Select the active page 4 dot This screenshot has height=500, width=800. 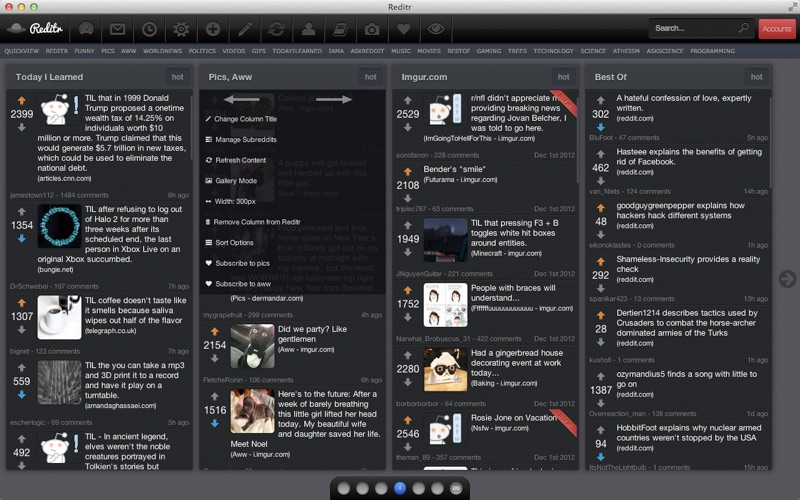point(400,488)
